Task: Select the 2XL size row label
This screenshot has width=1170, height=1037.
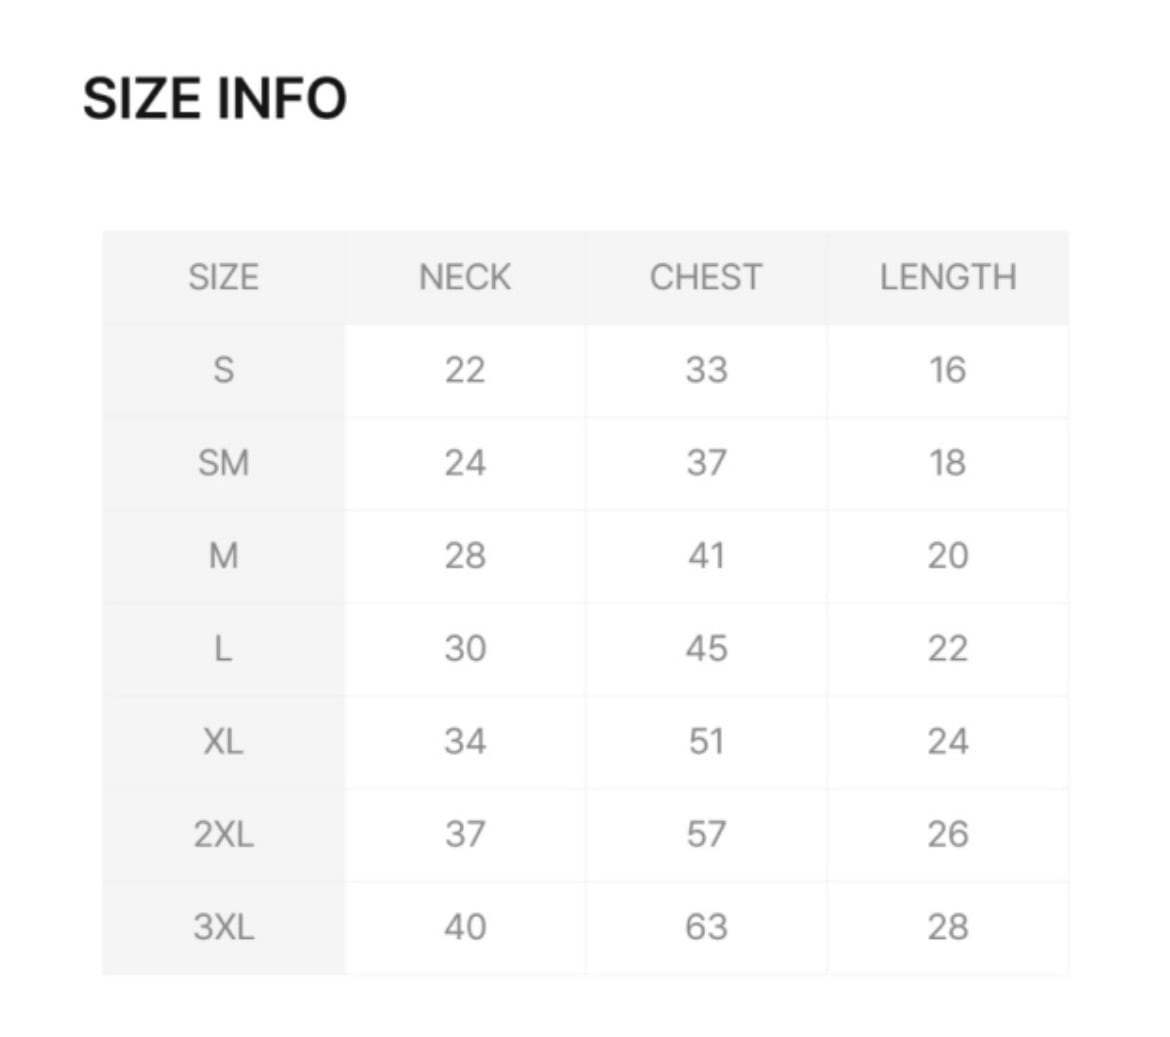Action: coord(223,835)
